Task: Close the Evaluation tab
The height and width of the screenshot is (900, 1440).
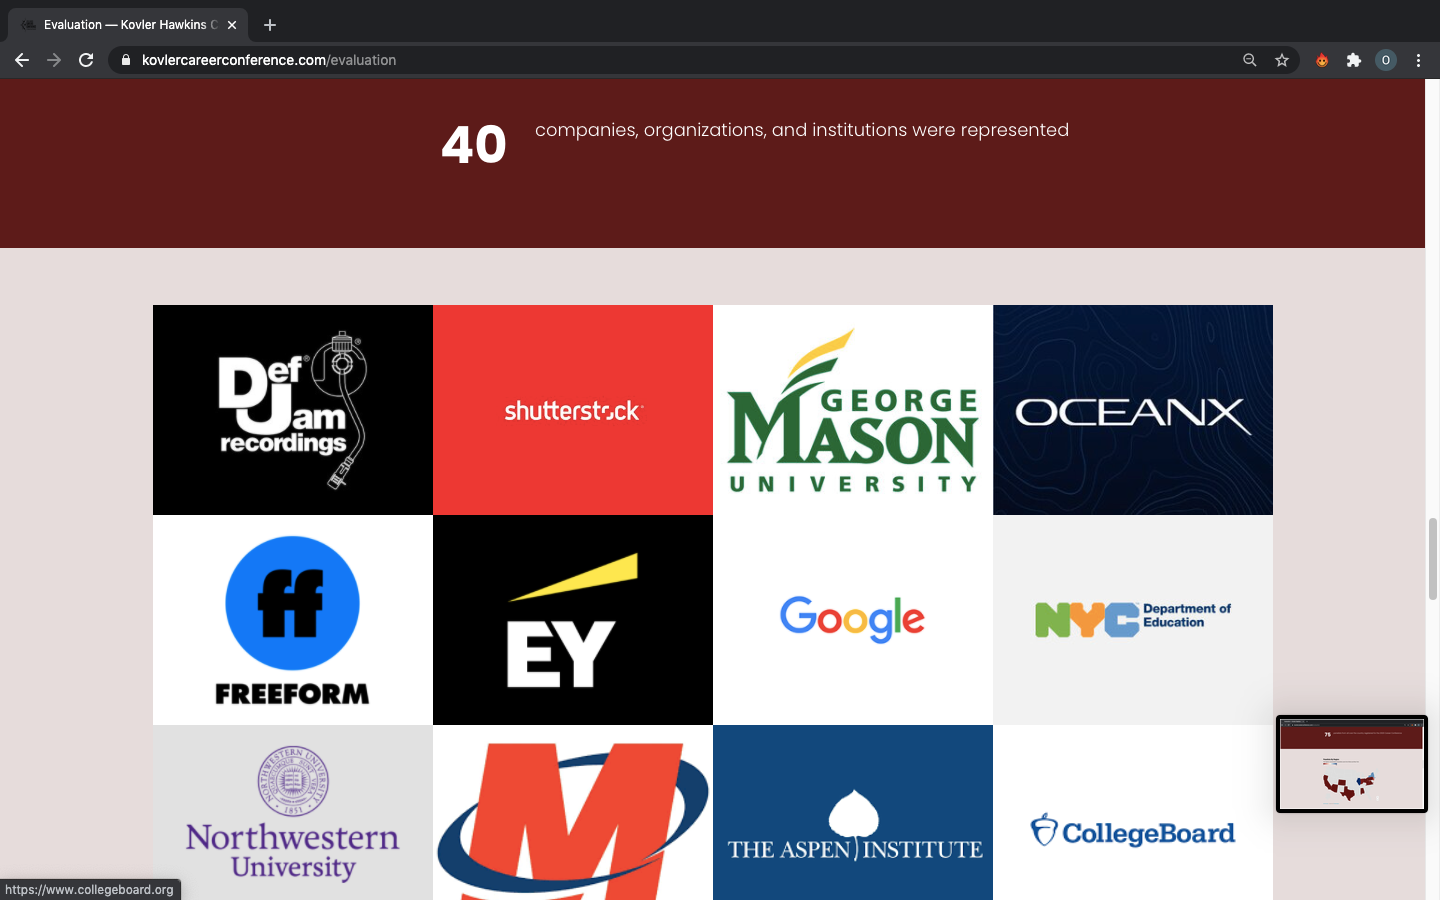Action: [232, 25]
